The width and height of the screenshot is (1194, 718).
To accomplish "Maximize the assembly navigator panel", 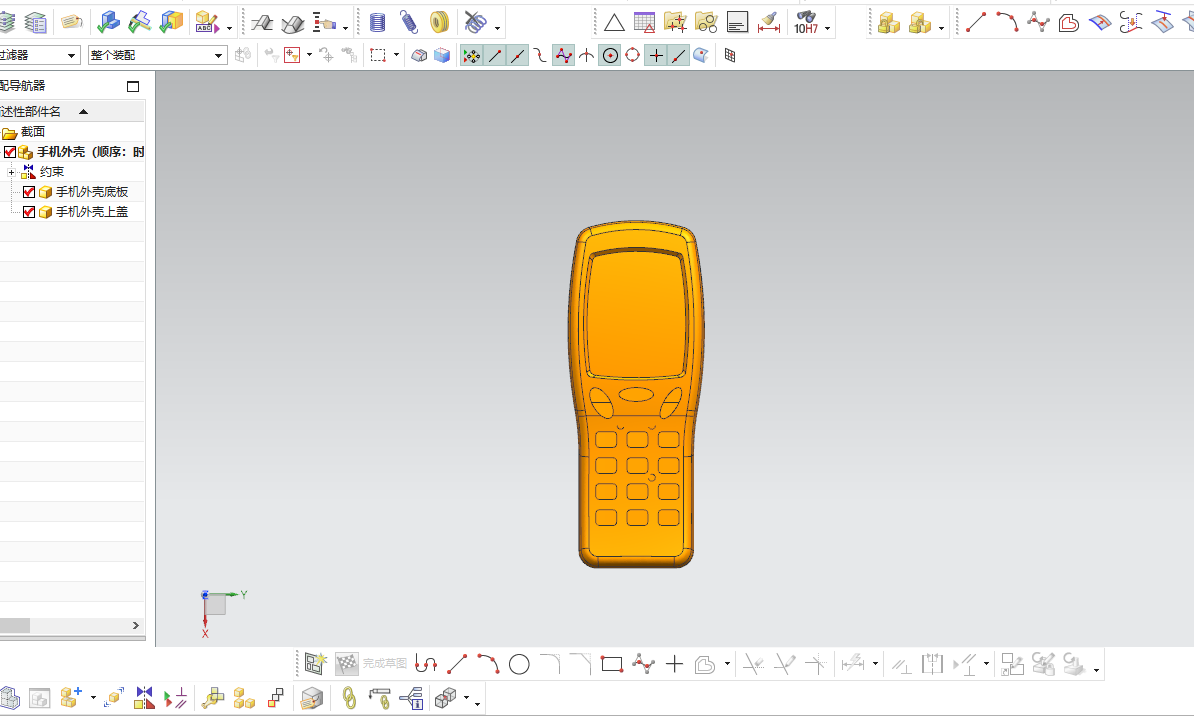I will click(x=132, y=86).
